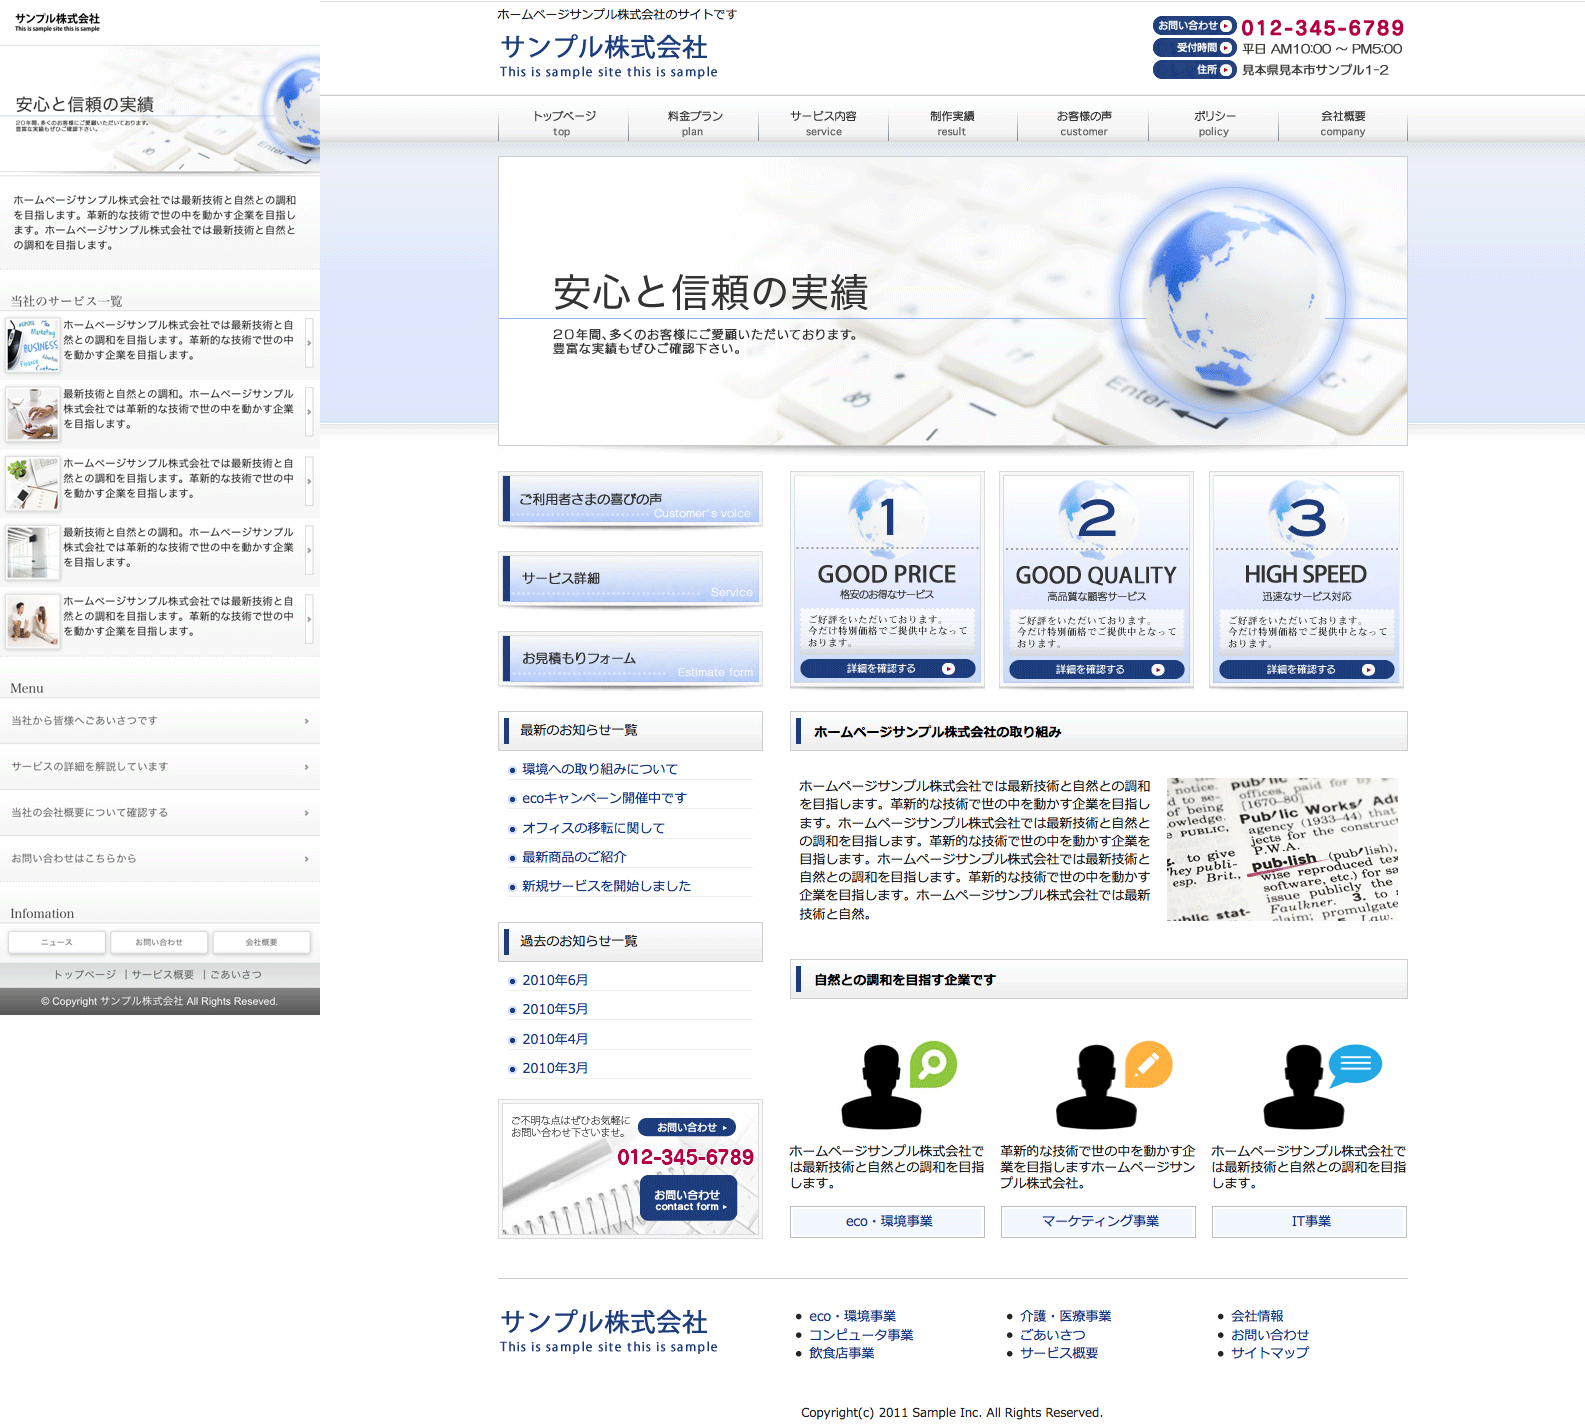The image size is (1585, 1425).
Task: Open the サービス内容 service navigation tab
Action: 823,123
